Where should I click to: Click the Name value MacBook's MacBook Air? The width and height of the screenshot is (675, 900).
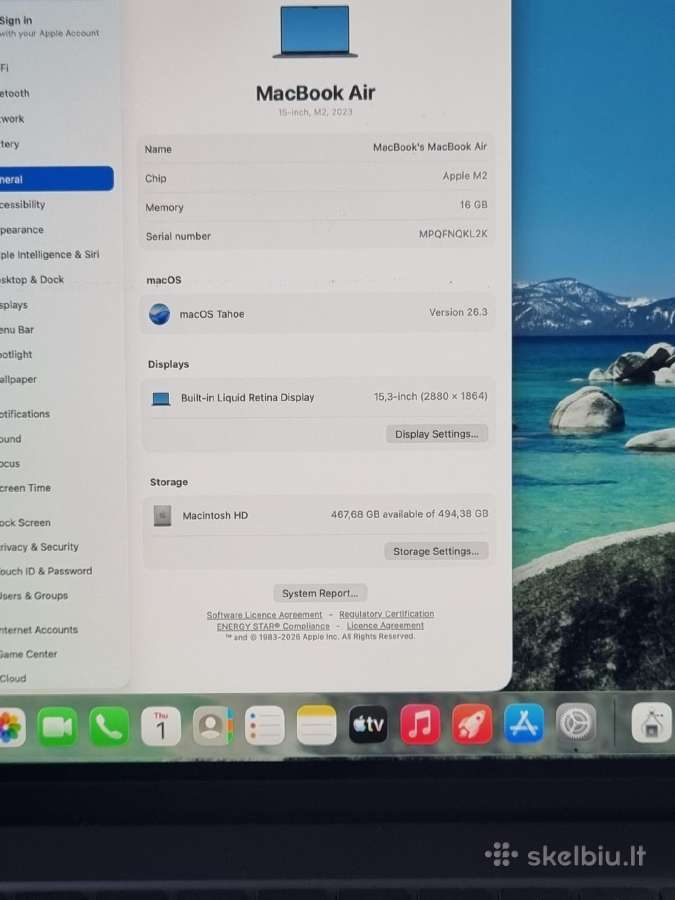click(x=430, y=147)
